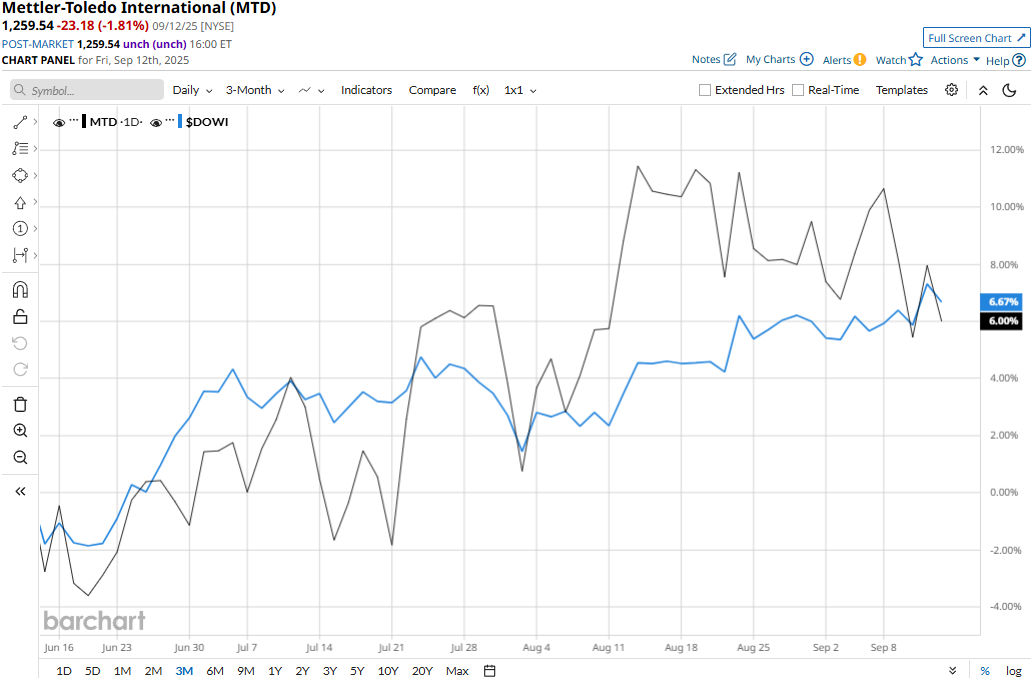This screenshot has height=678, width=1031.
Task: Open the f(x) expressions menu
Action: tap(481, 90)
